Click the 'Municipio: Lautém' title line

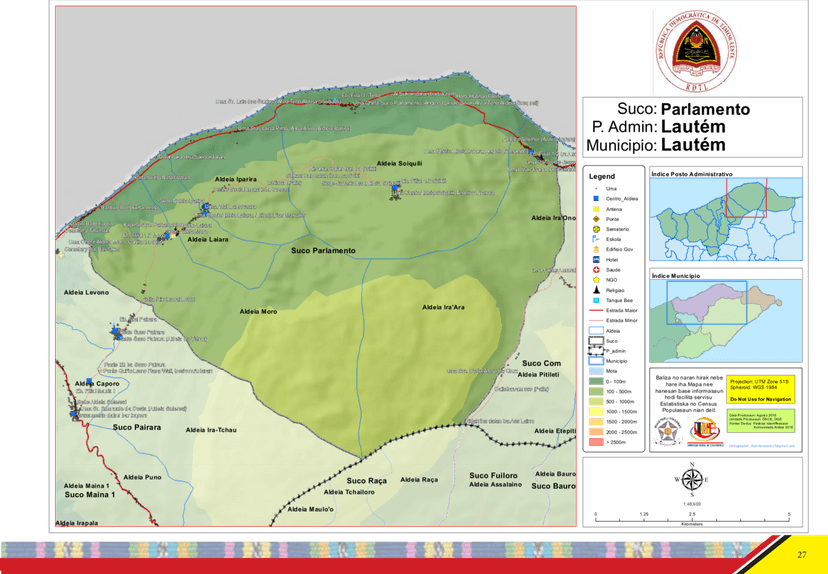pyautogui.click(x=655, y=145)
